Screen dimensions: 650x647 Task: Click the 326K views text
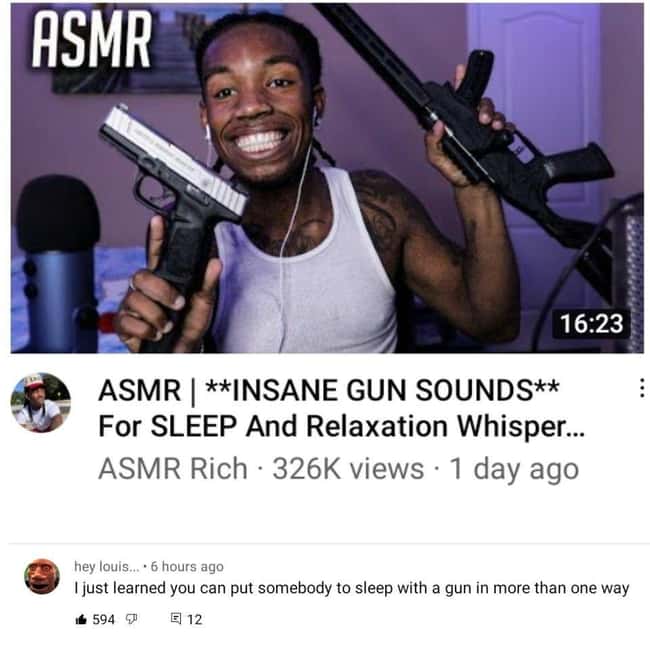click(348, 469)
